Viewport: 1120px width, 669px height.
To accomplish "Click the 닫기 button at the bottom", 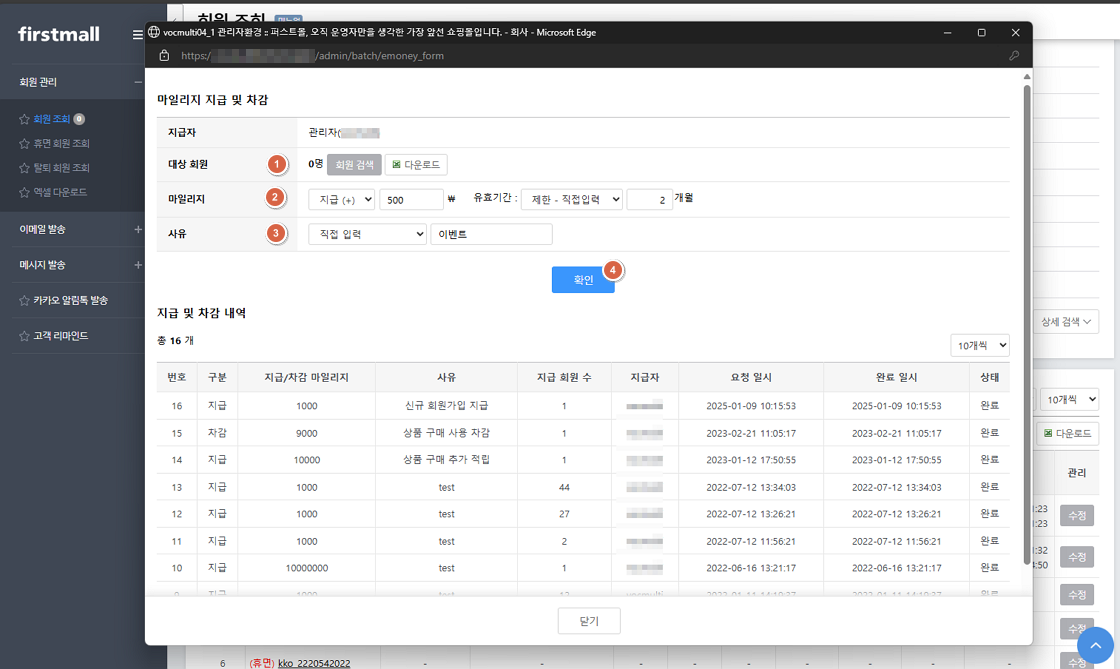I will 589,621.
